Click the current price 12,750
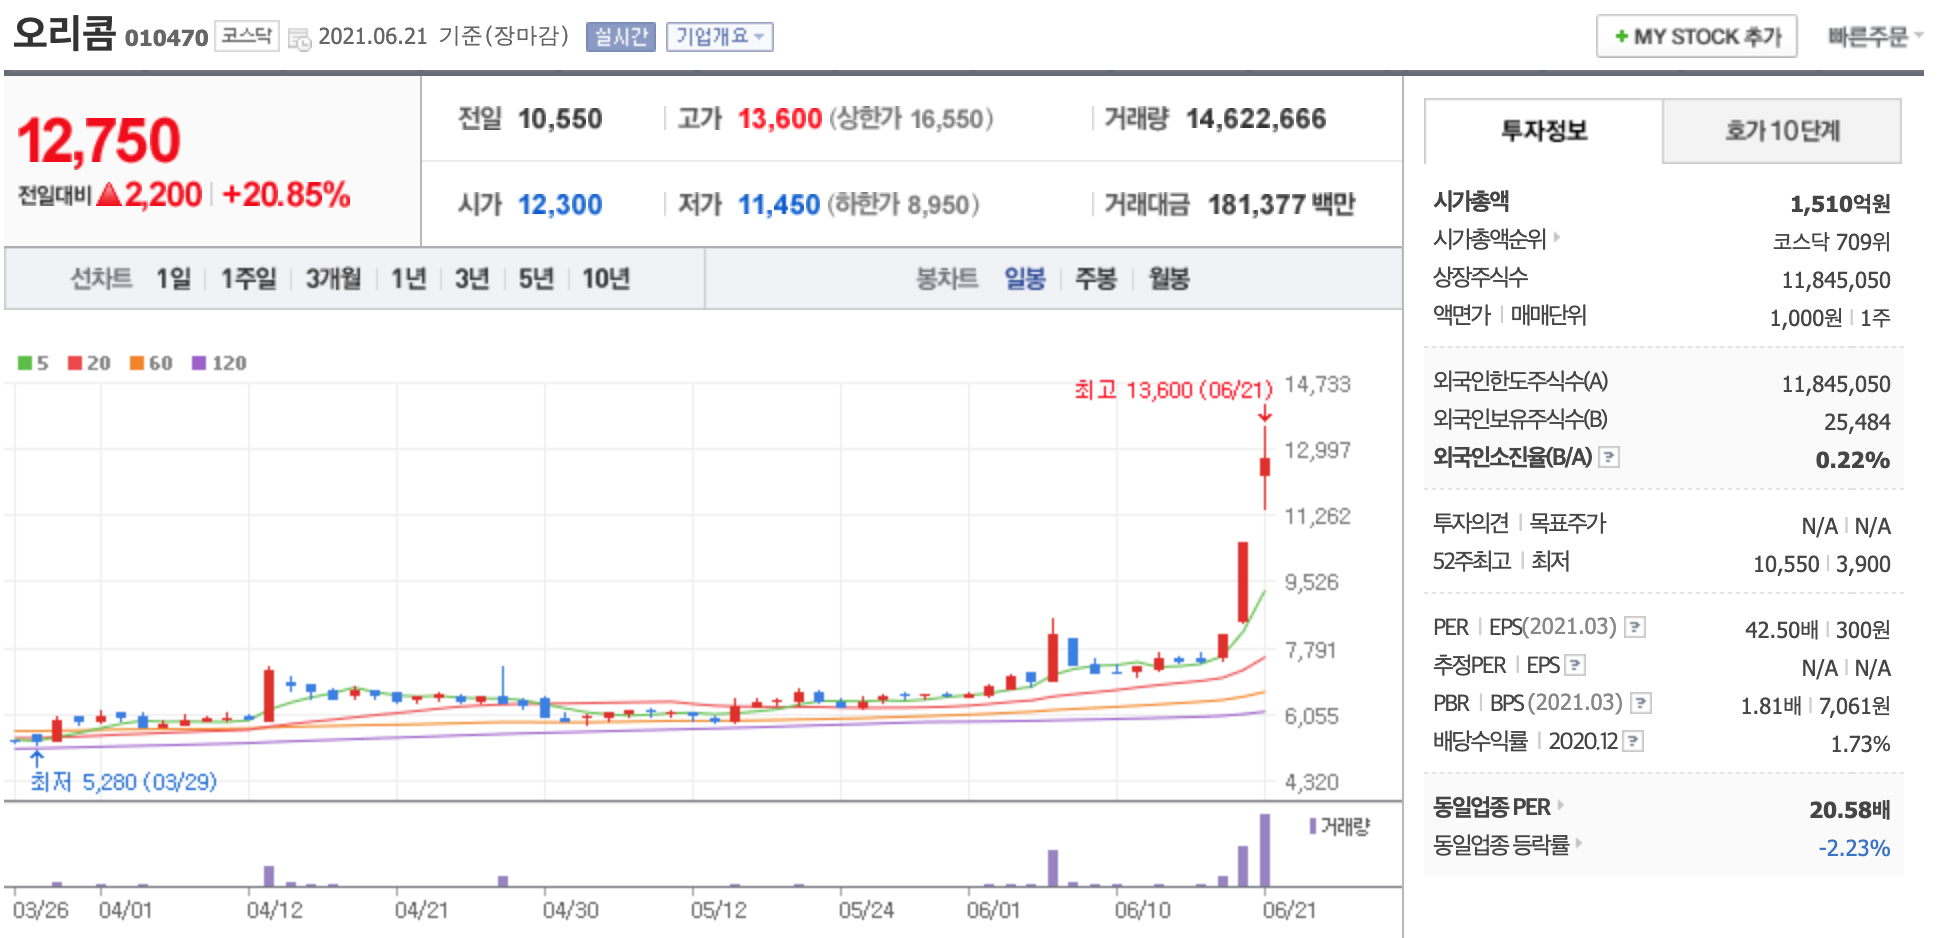Screen dimensions: 1938x938 99,140
